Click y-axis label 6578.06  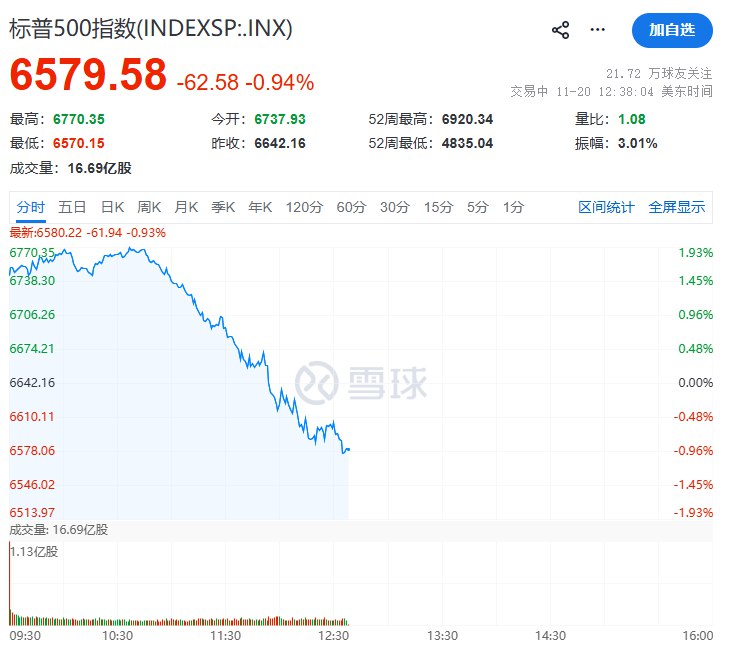pos(32,451)
